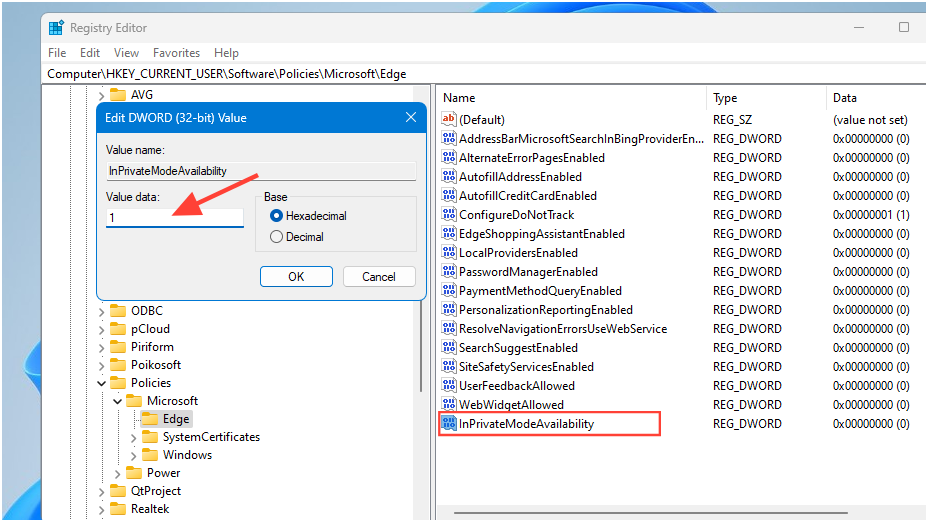Viewport: 927px width, 521px height.
Task: Click the Value data input field
Action: pos(175,217)
